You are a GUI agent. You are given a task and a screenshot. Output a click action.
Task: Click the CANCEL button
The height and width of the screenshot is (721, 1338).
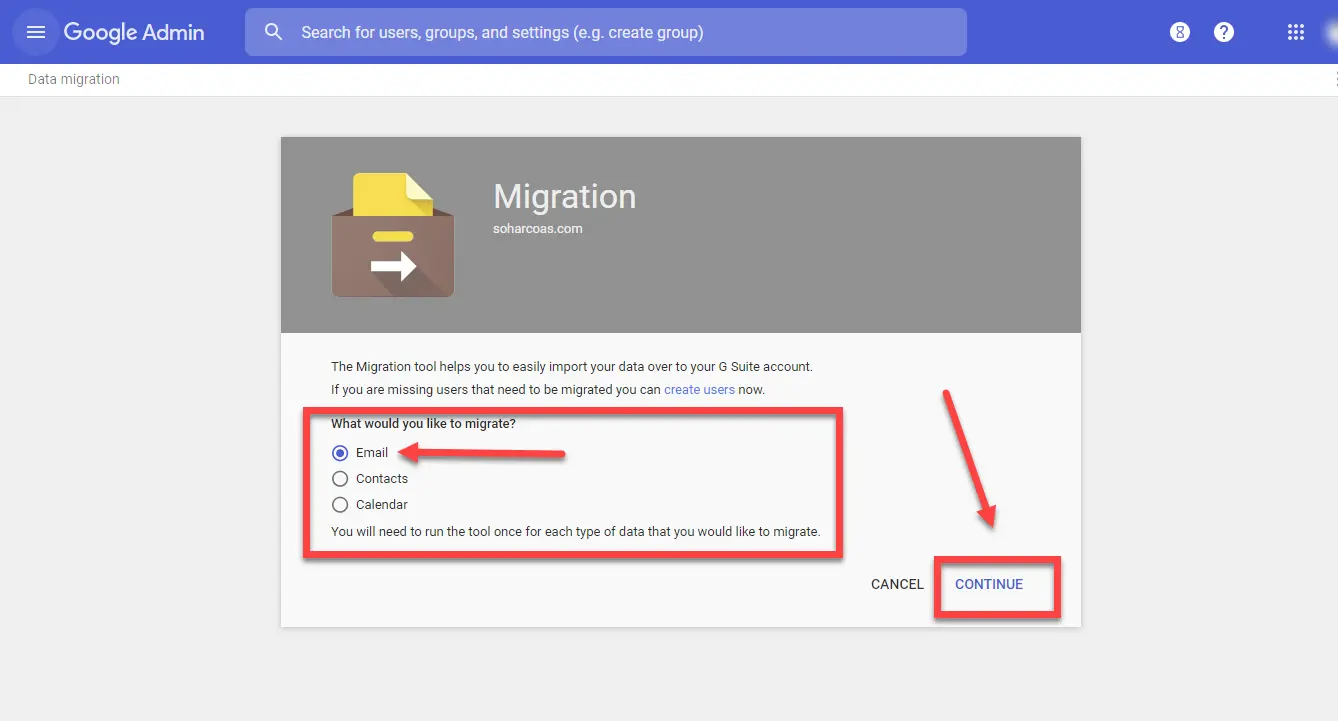pyautogui.click(x=897, y=584)
